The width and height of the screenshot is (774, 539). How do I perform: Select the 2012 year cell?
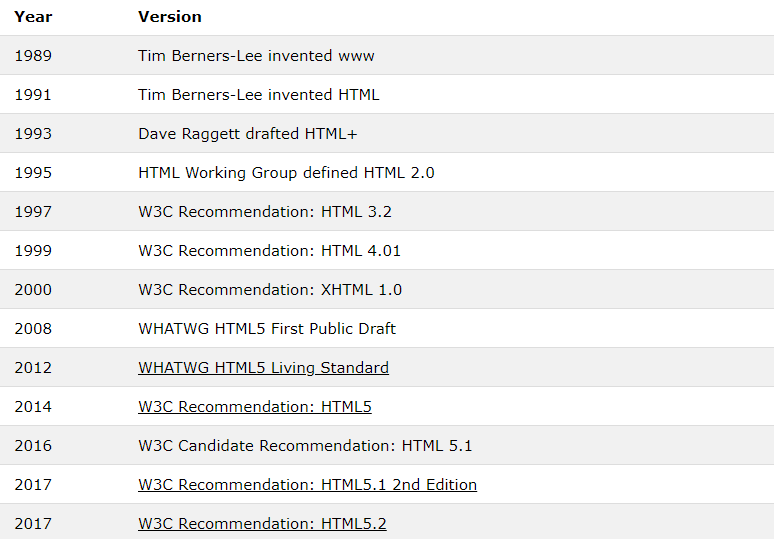33,368
